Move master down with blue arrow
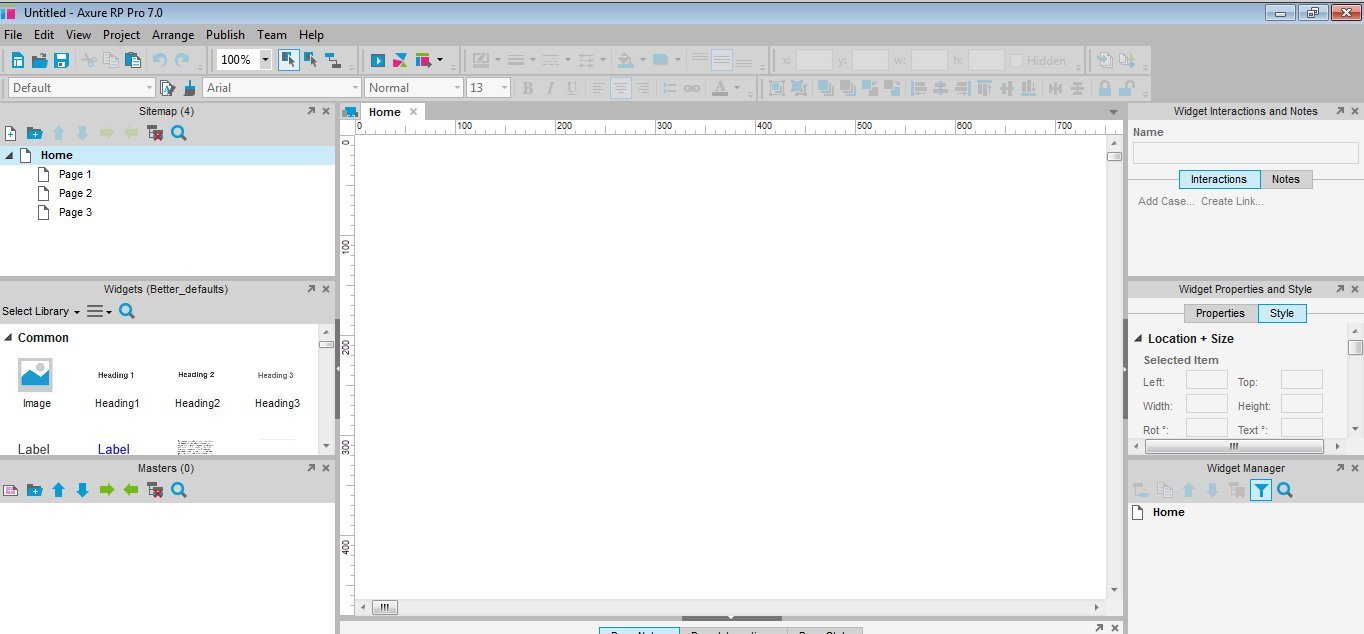Image resolution: width=1364 pixels, height=634 pixels. [x=82, y=490]
